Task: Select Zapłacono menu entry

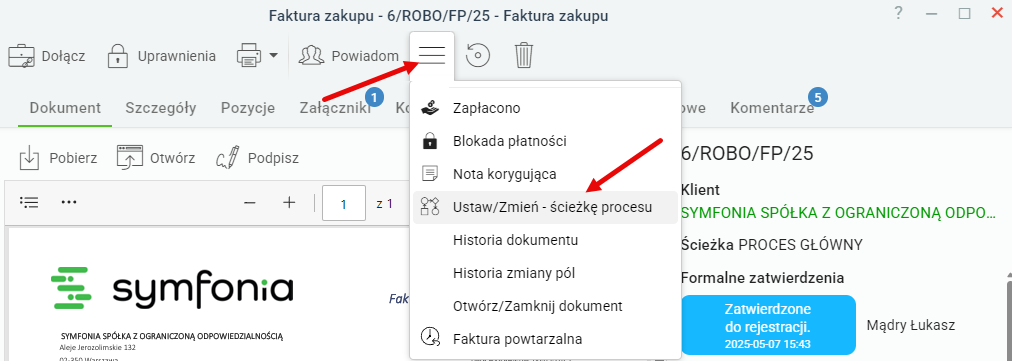Action: pyautogui.click(x=545, y=108)
